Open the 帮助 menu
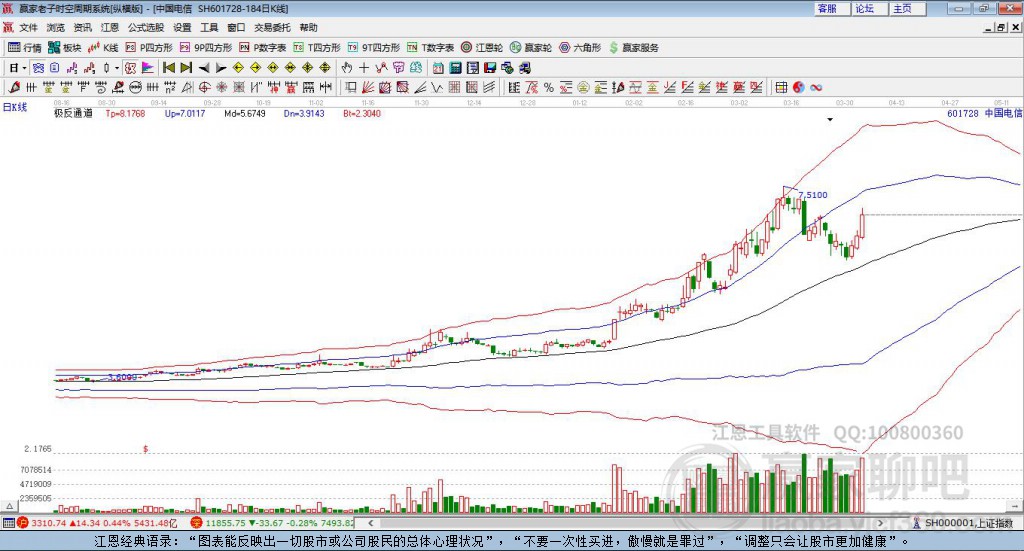 tap(308, 27)
